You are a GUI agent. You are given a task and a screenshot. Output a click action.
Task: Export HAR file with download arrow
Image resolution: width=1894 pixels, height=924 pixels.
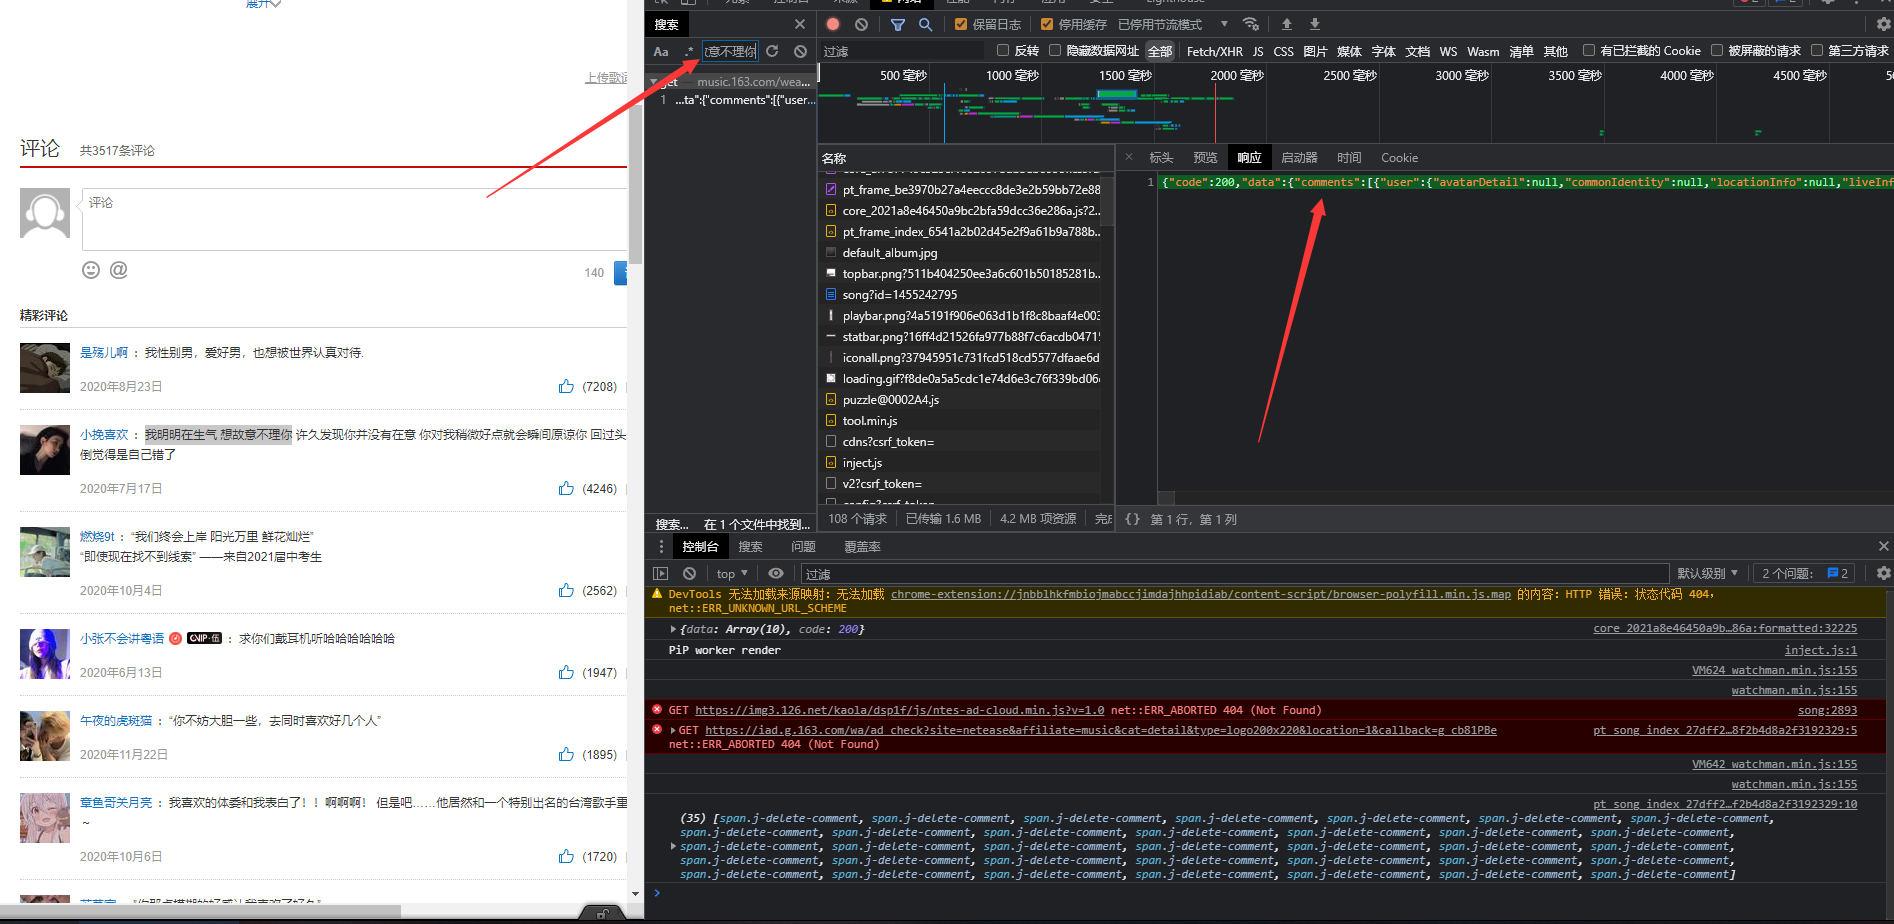pyautogui.click(x=1315, y=24)
